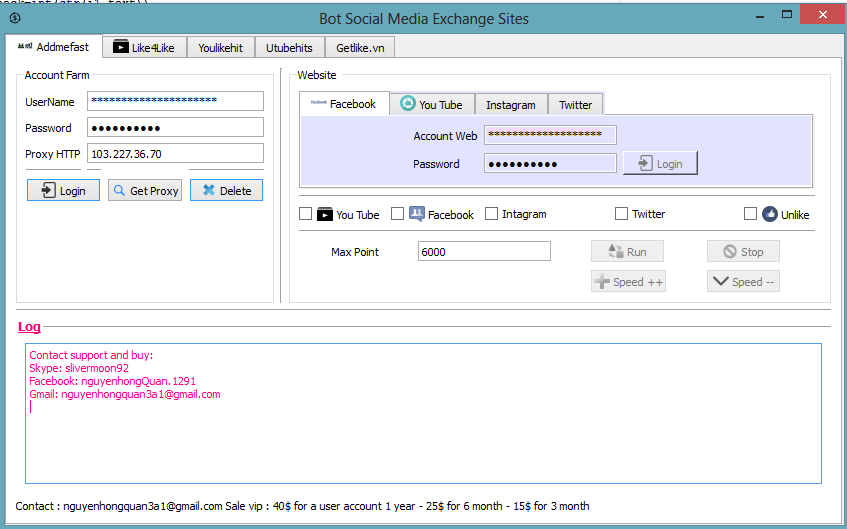The width and height of the screenshot is (847, 529).
Task: Click the Gmail address log line
Action: pos(125,394)
